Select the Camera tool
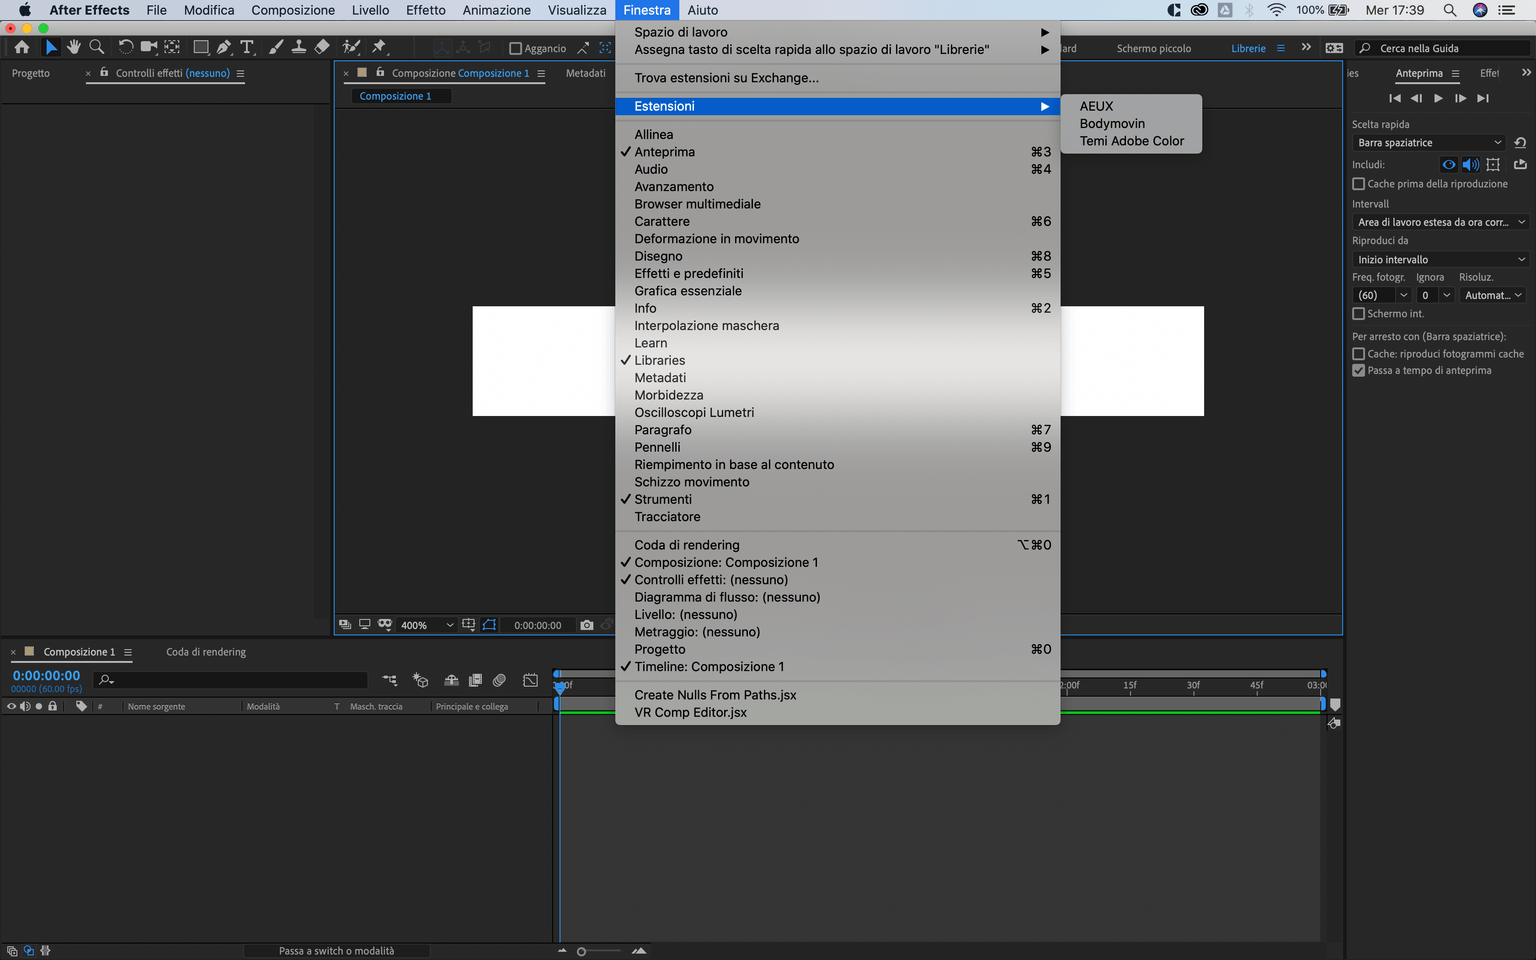This screenshot has width=1536, height=960. [149, 47]
